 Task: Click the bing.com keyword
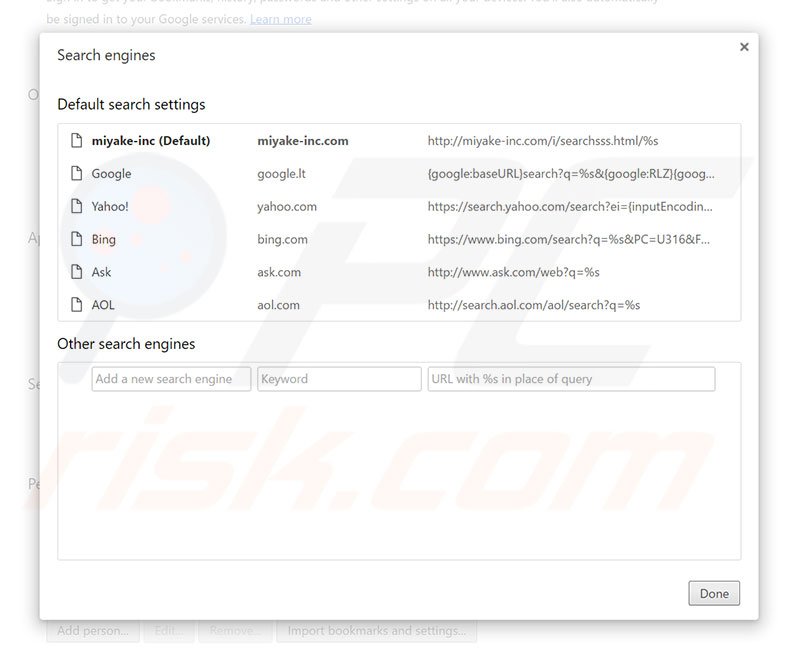[x=282, y=239]
